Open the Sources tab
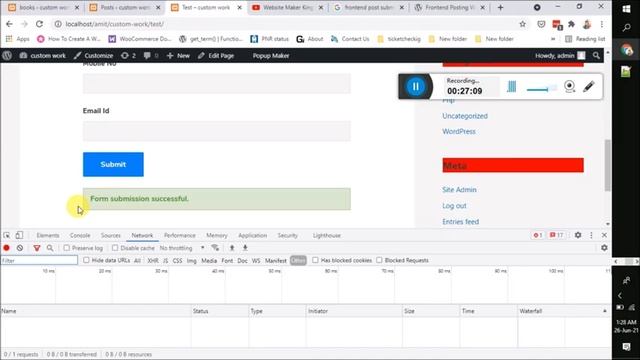Viewport: 640px width, 360px height. (x=111, y=236)
